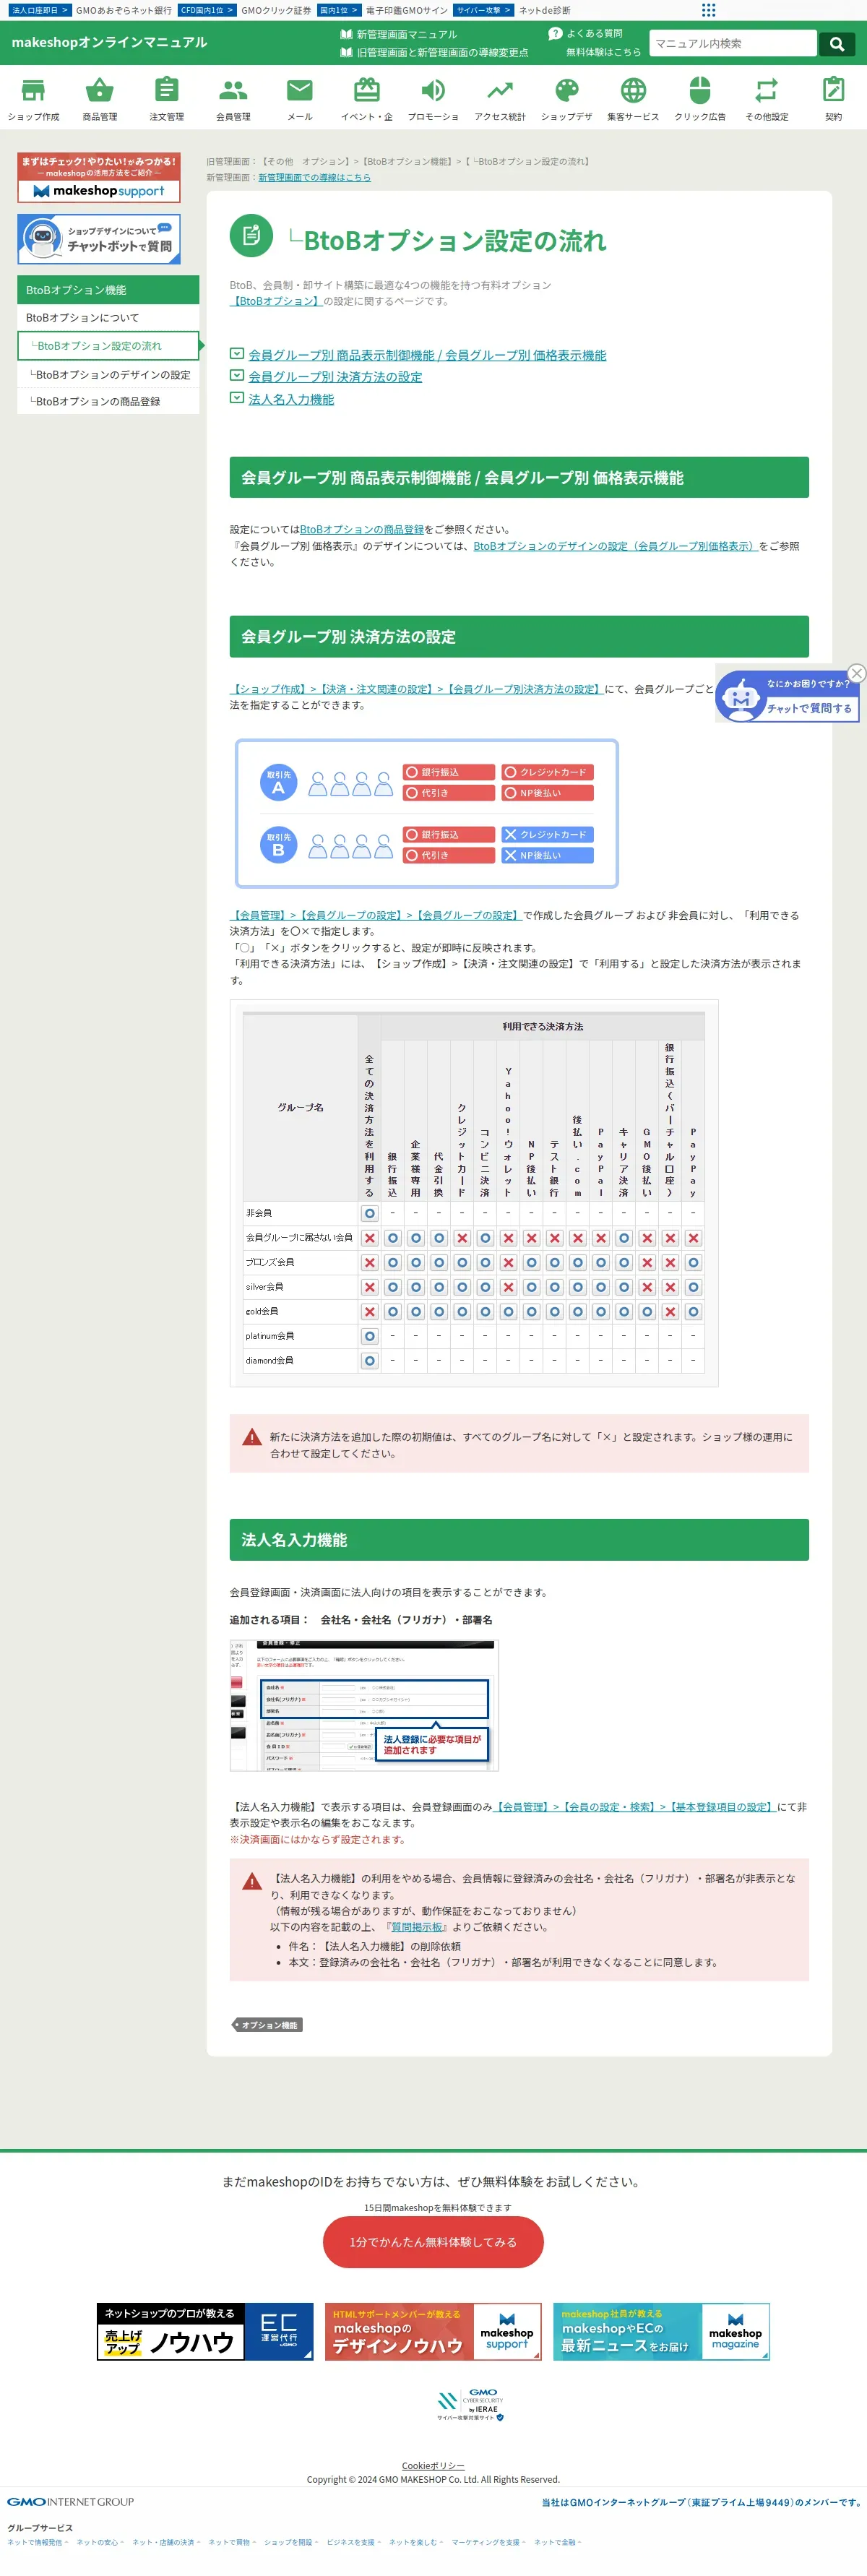Screen dimensions: 867x2576
Task: Open the 契約 contract icon menu
Action: coord(833,98)
